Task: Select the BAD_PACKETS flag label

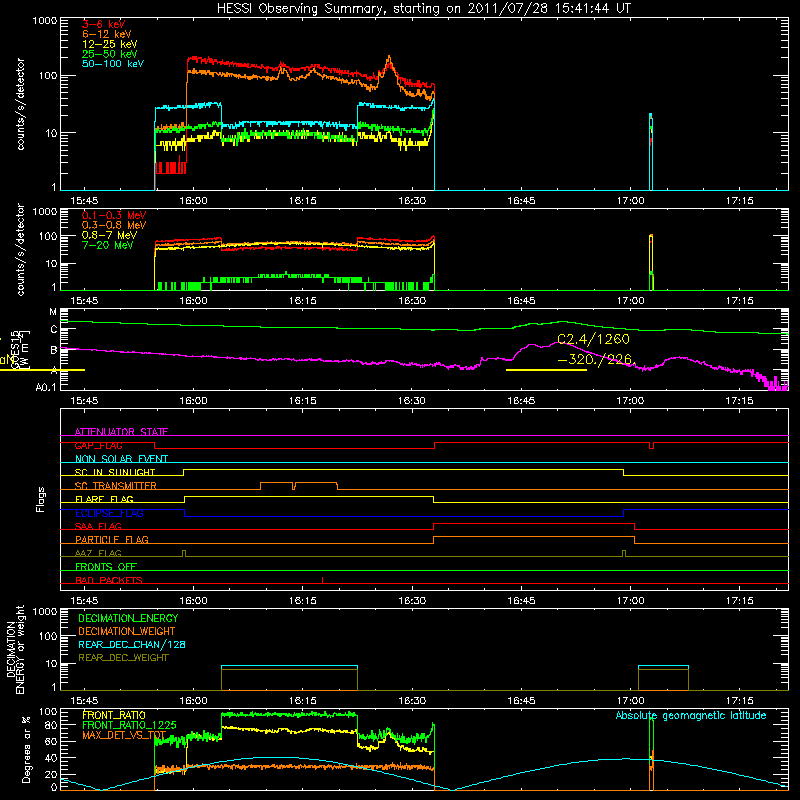Action: tap(109, 580)
